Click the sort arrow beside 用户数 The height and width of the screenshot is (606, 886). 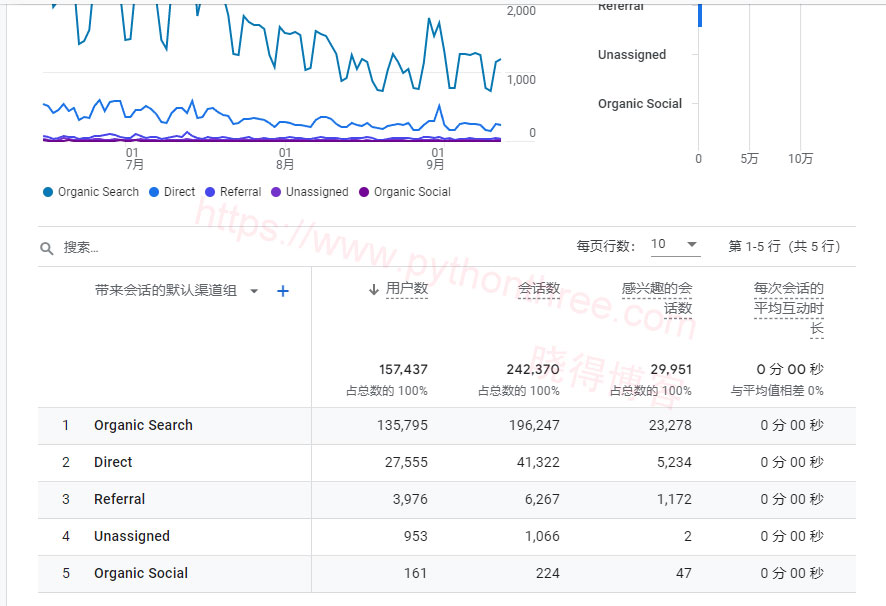pos(374,289)
